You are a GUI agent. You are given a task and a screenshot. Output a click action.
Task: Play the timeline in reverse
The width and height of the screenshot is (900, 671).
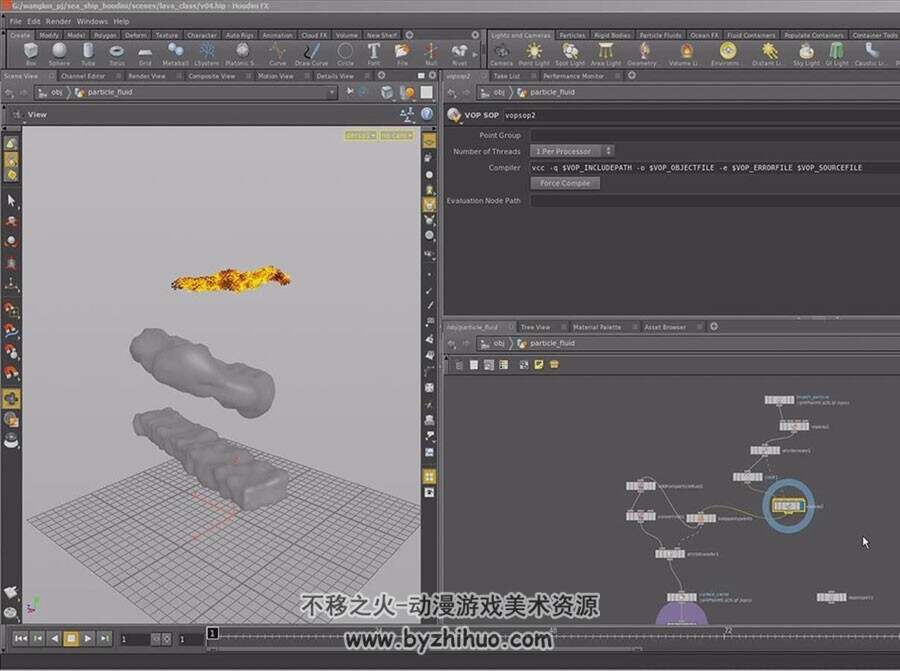(x=54, y=638)
